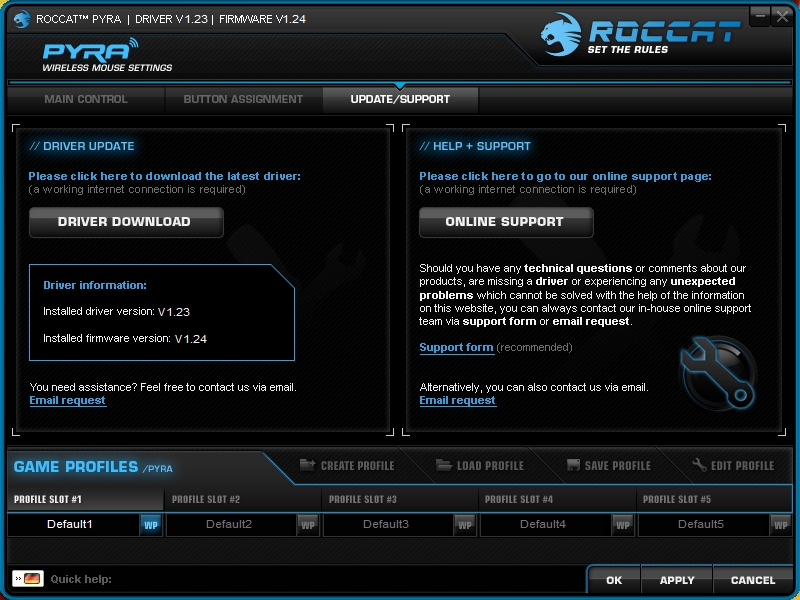Click the OK button

tap(614, 580)
